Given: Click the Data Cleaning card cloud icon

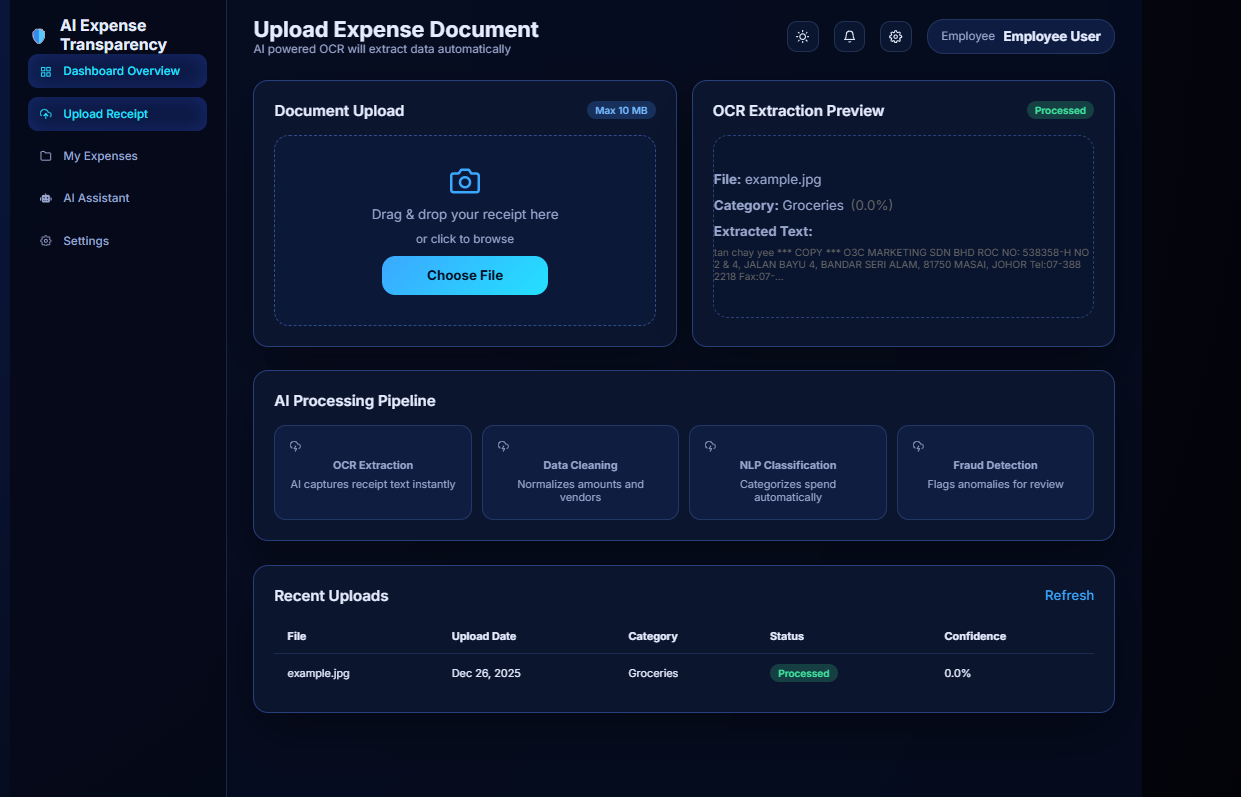Looking at the screenshot, I should 503,446.
